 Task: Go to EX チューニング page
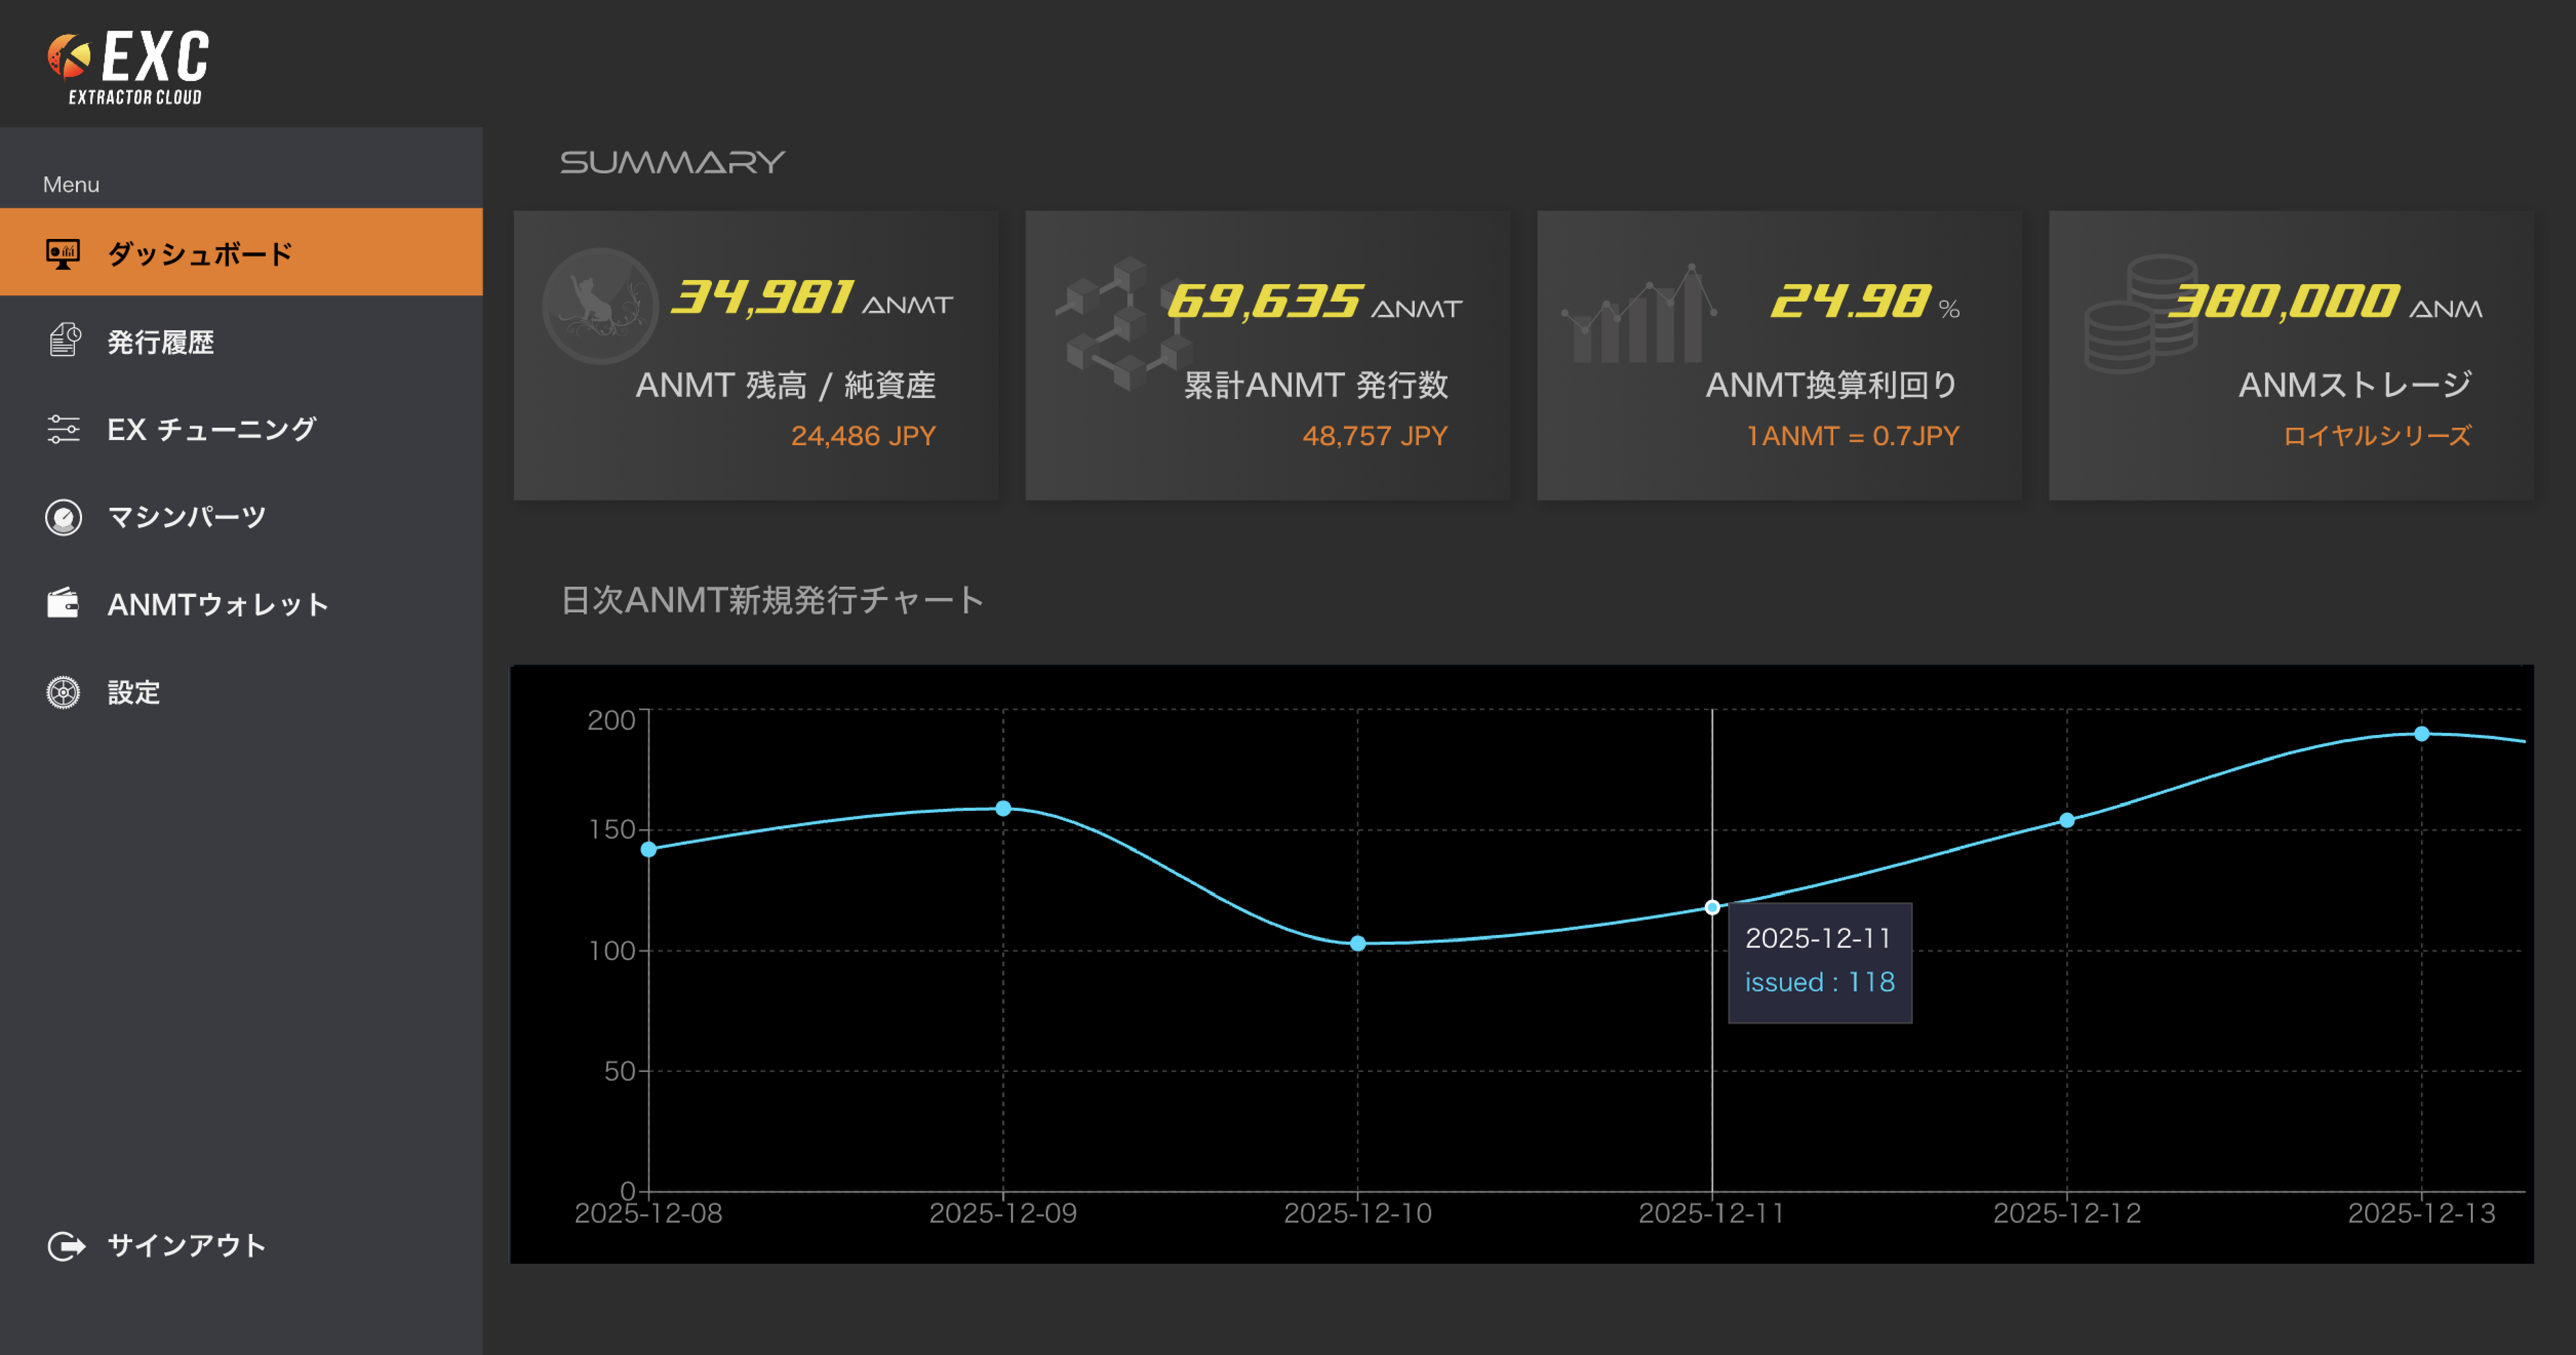coord(211,429)
